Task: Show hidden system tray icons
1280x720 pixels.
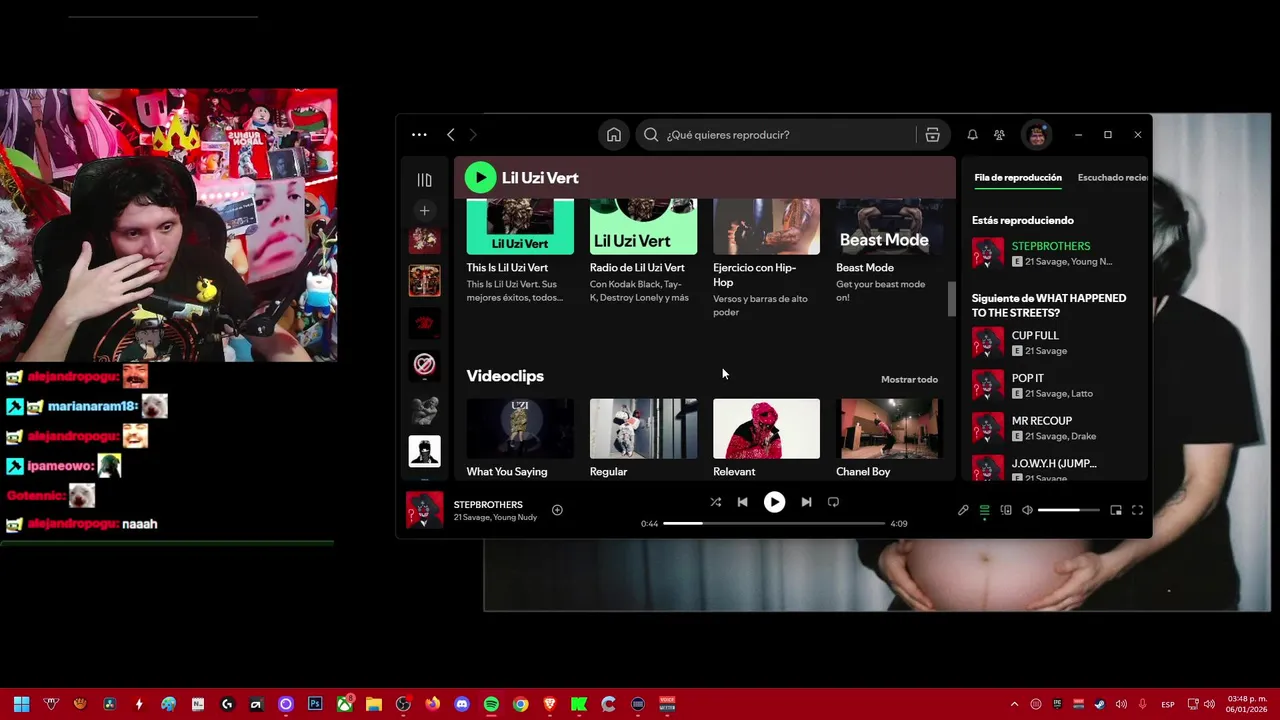Action: click(x=1014, y=704)
